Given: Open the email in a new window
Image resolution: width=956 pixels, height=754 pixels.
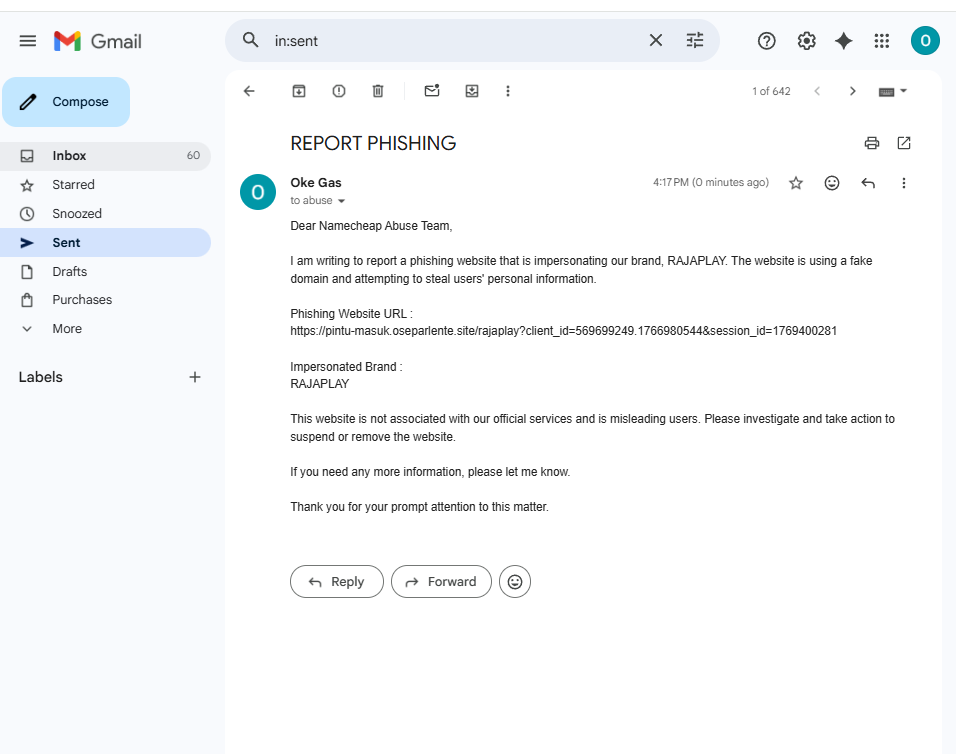Looking at the screenshot, I should tap(904, 143).
